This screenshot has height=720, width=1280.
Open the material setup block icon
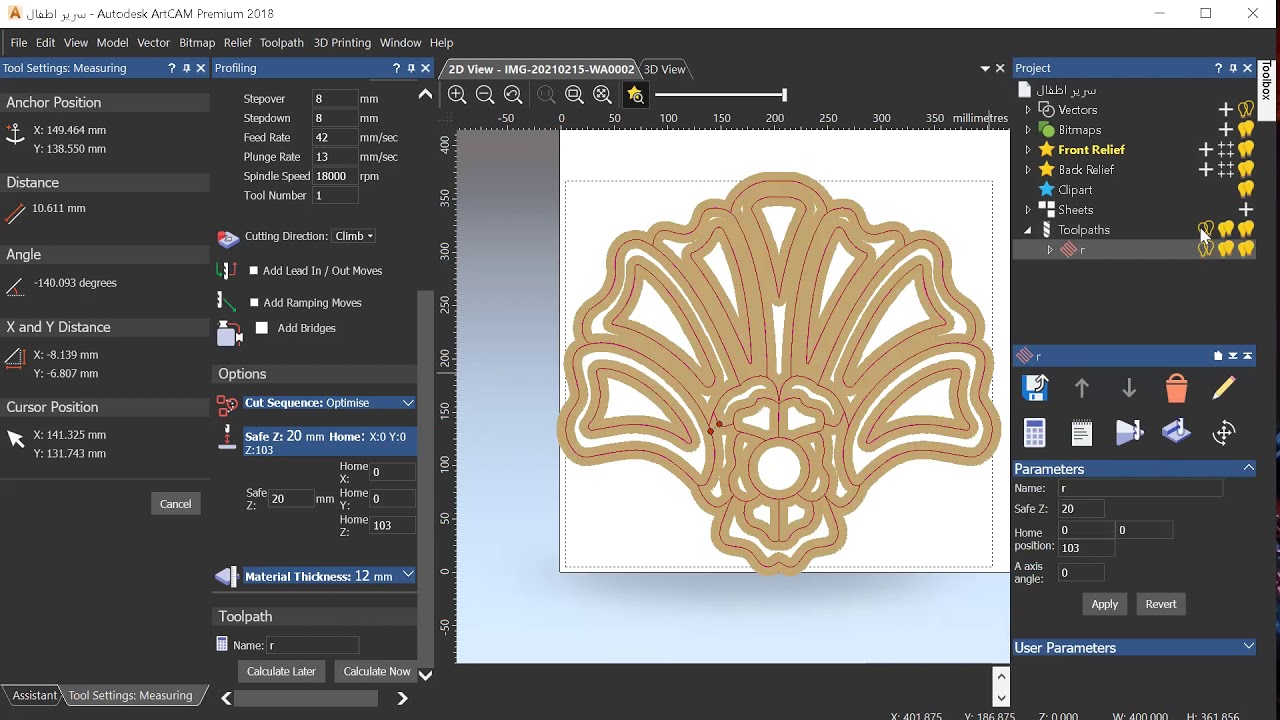[1177, 432]
